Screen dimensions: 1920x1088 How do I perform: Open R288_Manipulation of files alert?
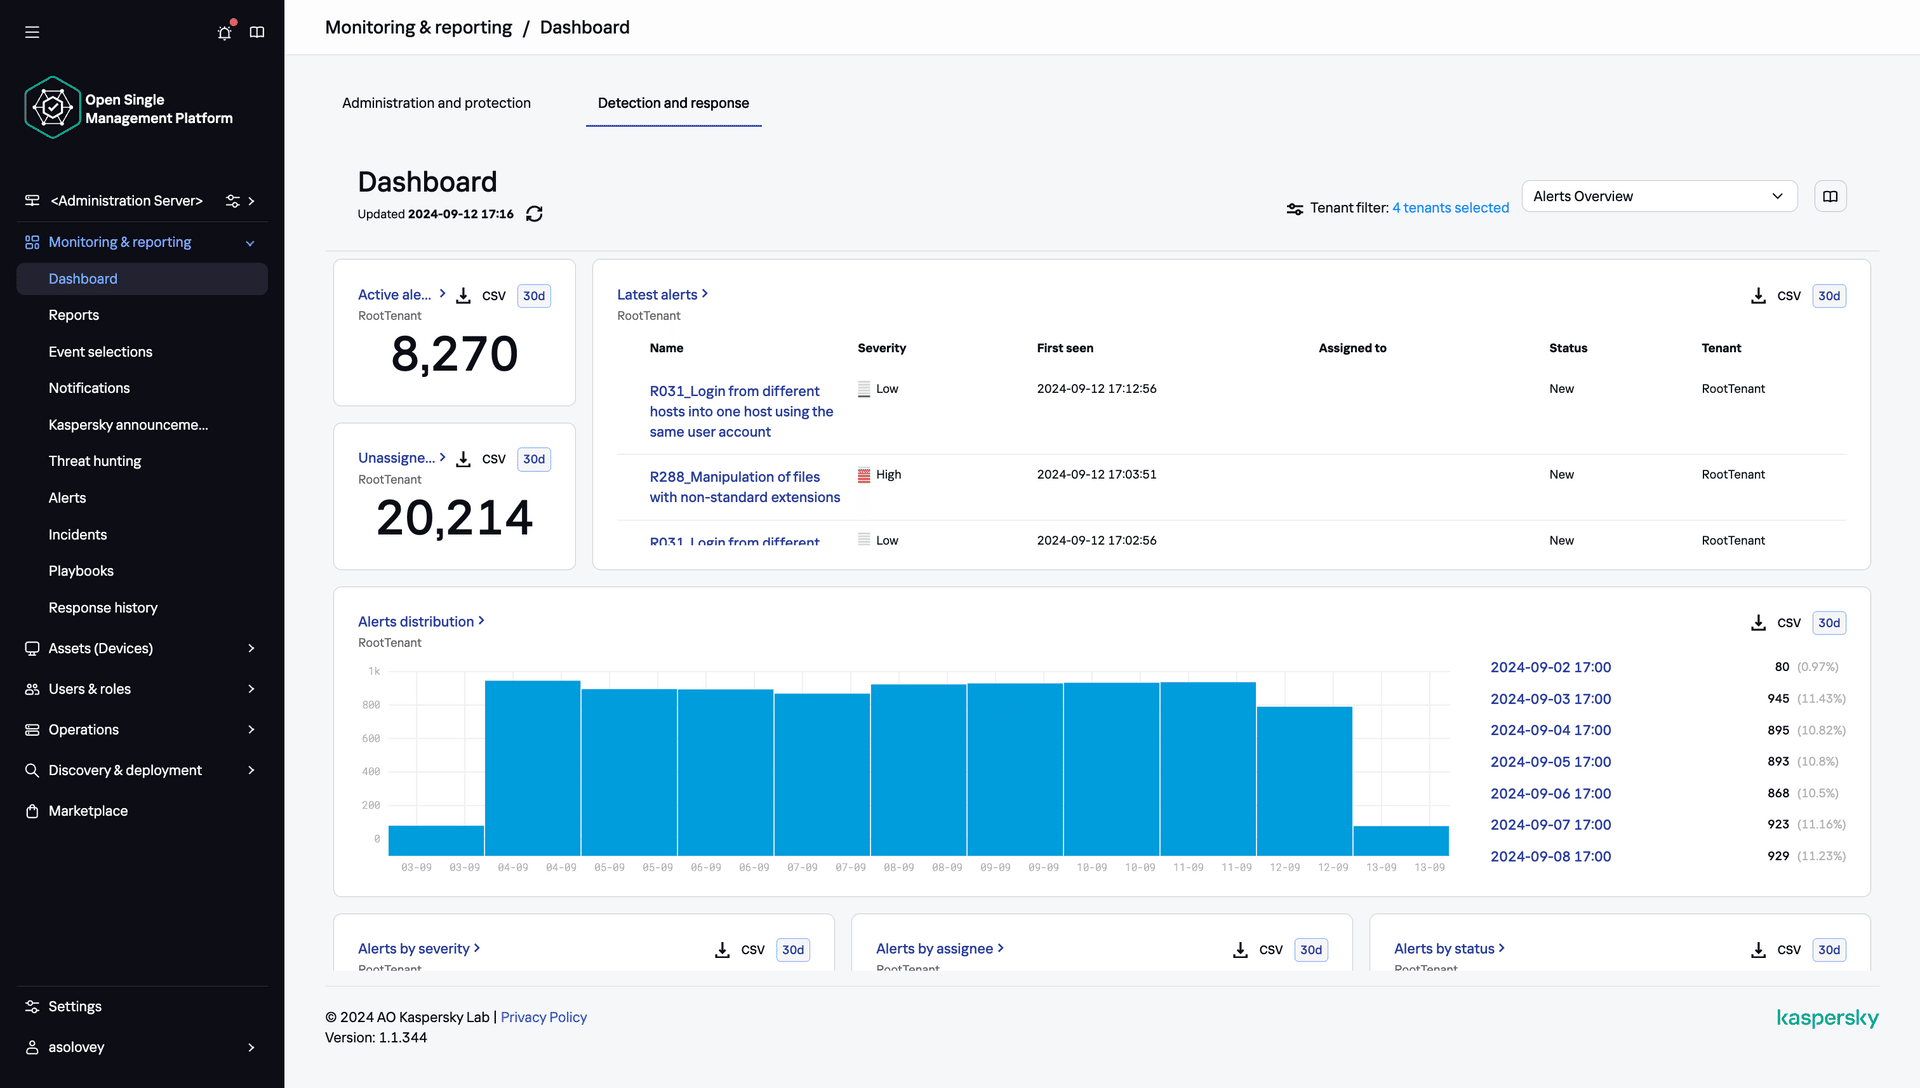[x=745, y=487]
